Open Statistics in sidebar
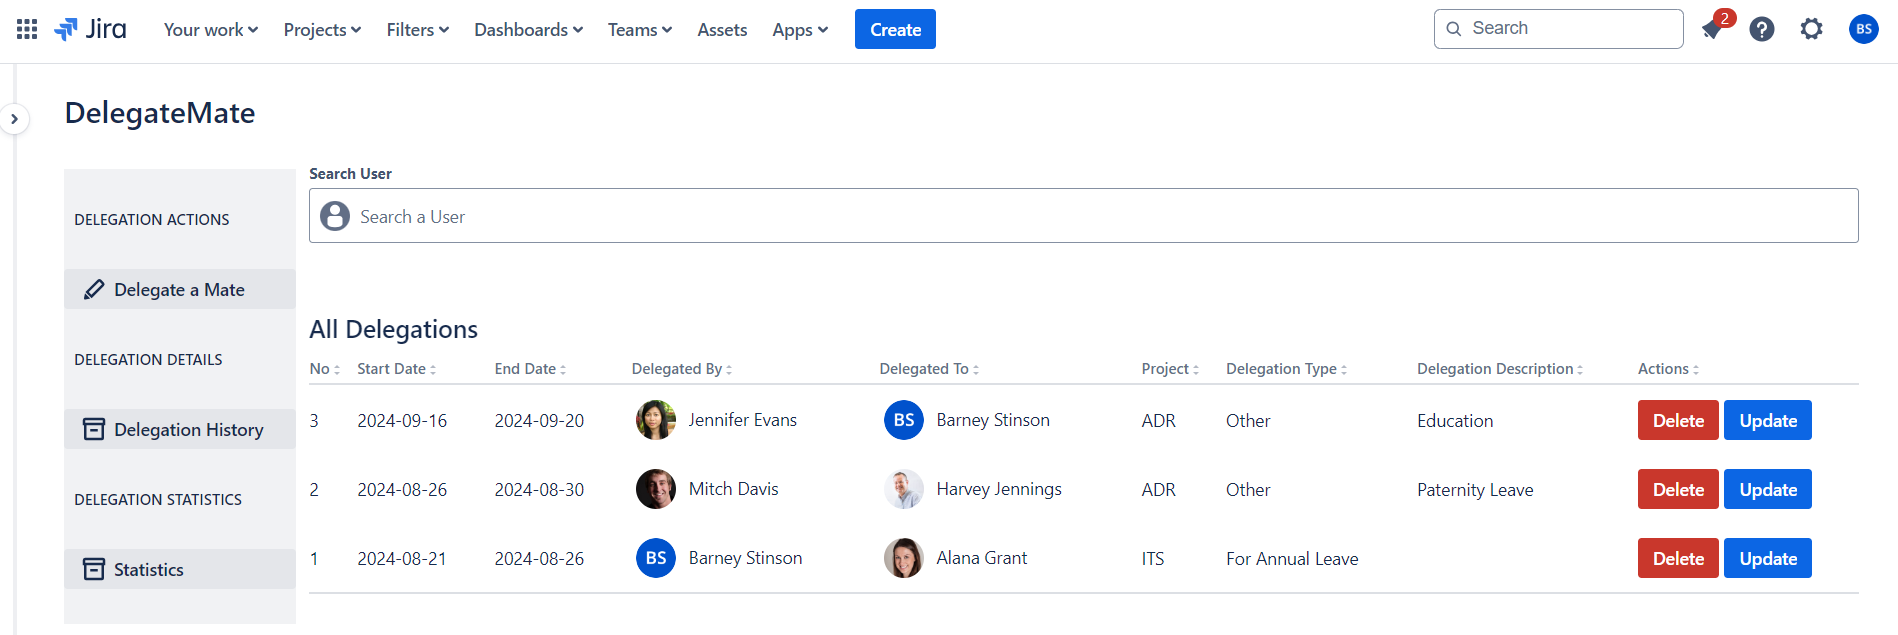This screenshot has width=1898, height=635. click(x=180, y=569)
